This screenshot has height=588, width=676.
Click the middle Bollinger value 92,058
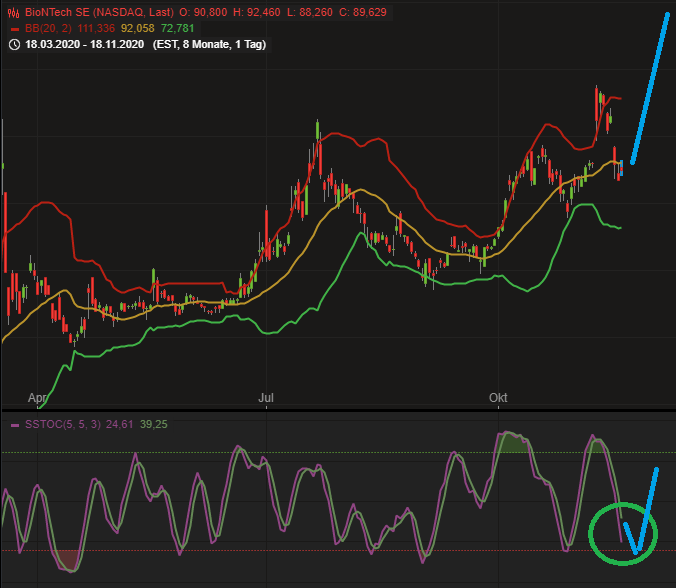(x=138, y=28)
